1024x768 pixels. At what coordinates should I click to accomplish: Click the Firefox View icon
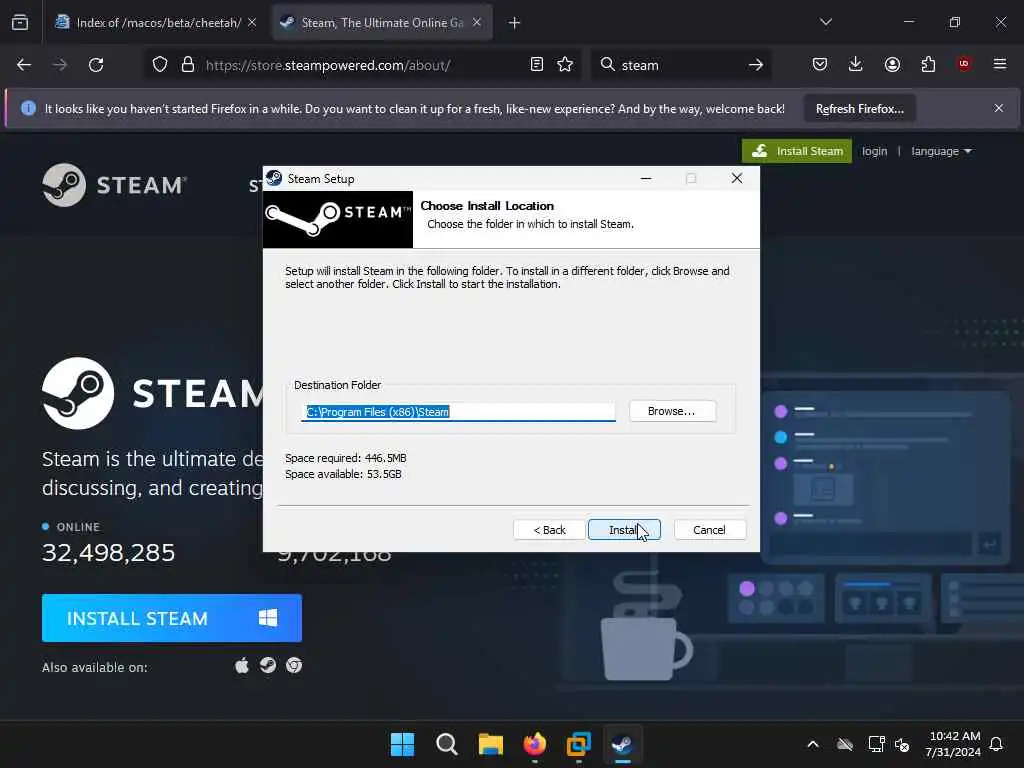point(20,22)
